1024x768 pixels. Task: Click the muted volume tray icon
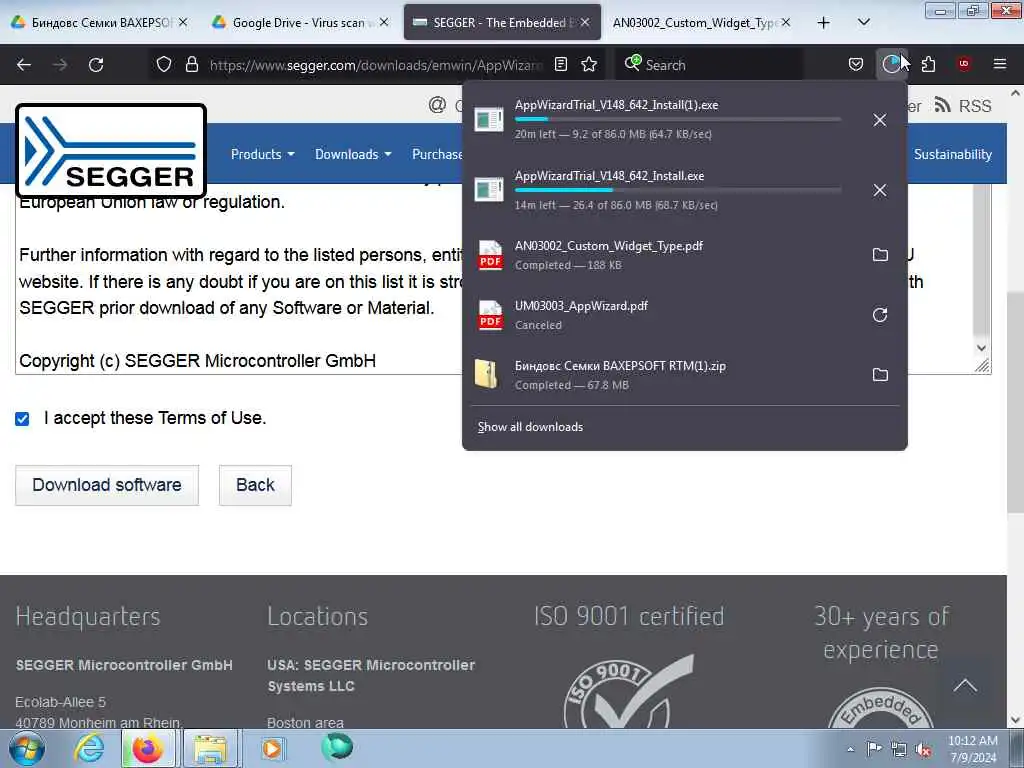923,749
